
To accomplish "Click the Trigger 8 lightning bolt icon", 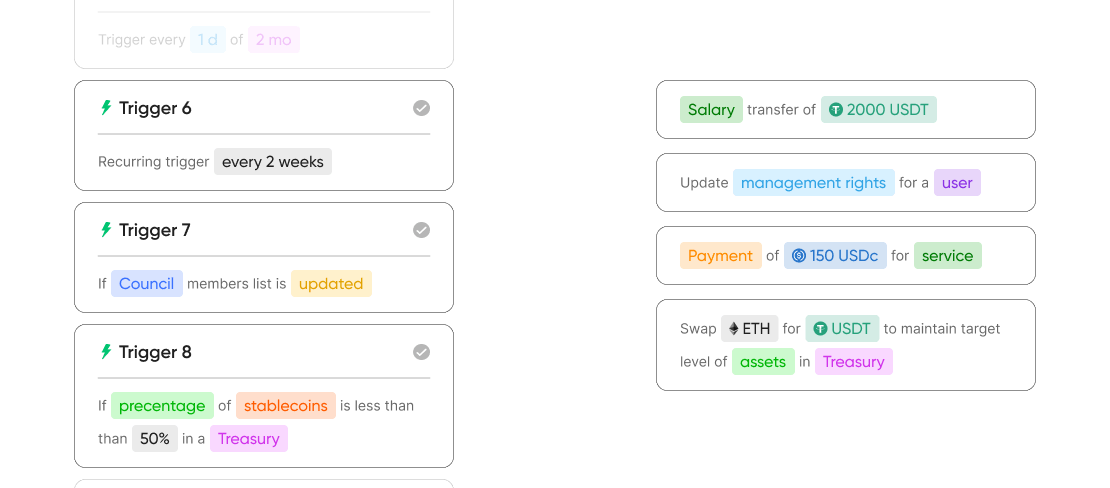I will pyautogui.click(x=106, y=352).
